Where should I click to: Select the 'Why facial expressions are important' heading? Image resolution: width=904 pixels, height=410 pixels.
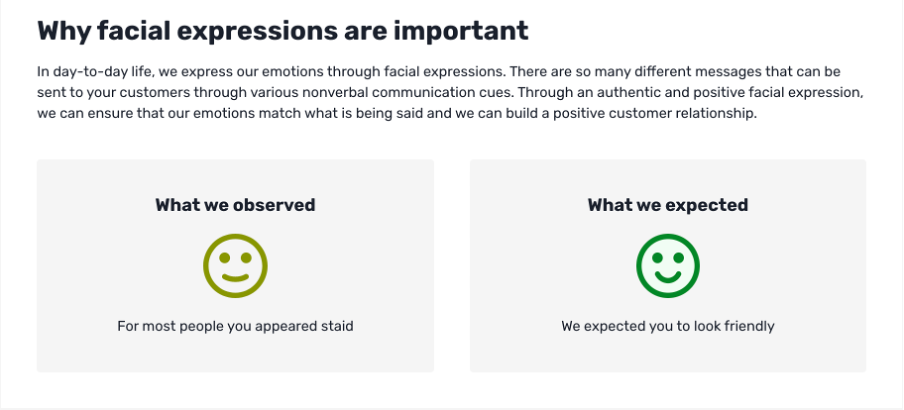pyautogui.click(x=282, y=31)
